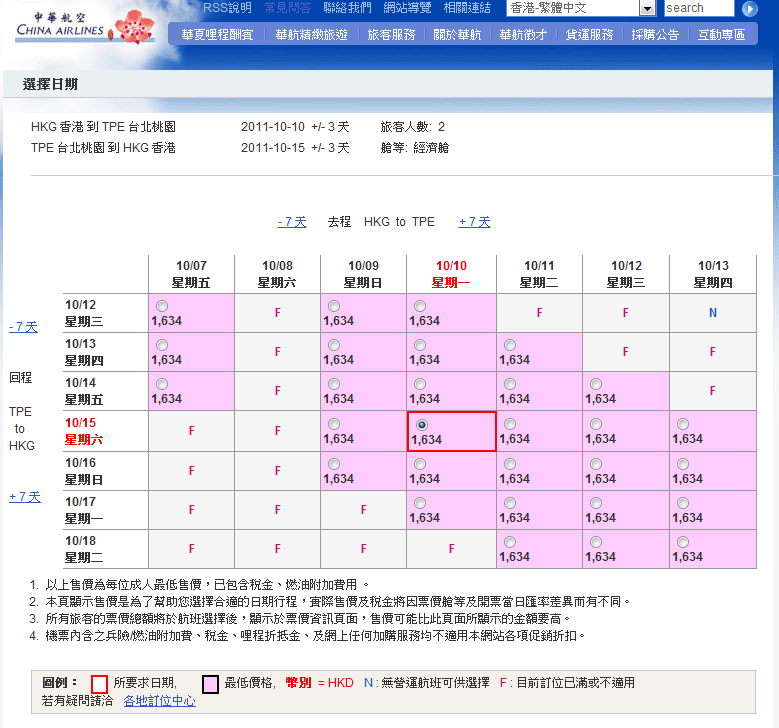Select fare for 10/07 depart, 10/12 return
The height and width of the screenshot is (728, 779).
pyautogui.click(x=161, y=306)
